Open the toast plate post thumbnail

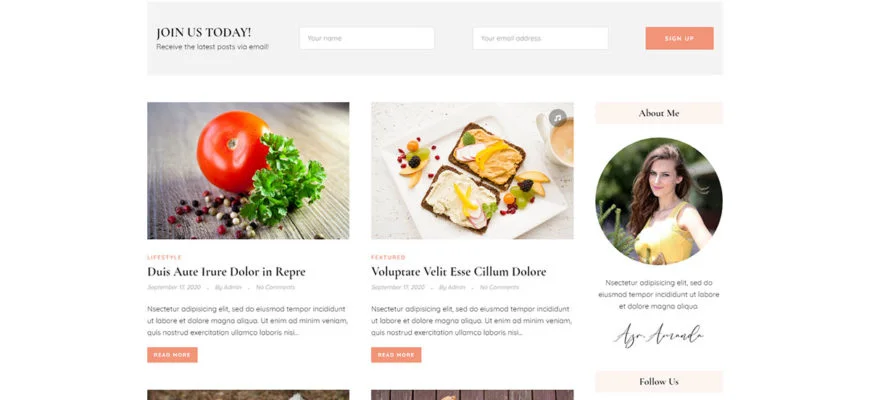tap(472, 170)
